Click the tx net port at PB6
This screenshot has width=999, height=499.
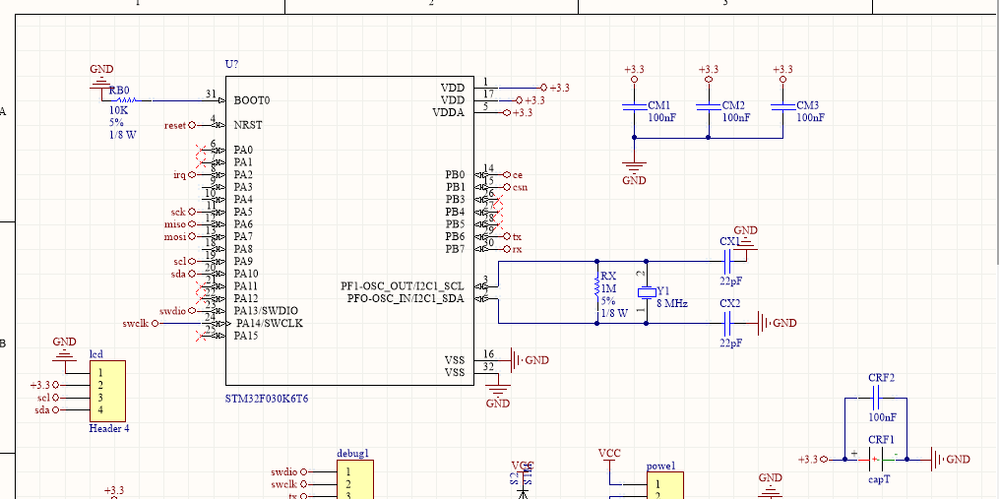click(513, 236)
